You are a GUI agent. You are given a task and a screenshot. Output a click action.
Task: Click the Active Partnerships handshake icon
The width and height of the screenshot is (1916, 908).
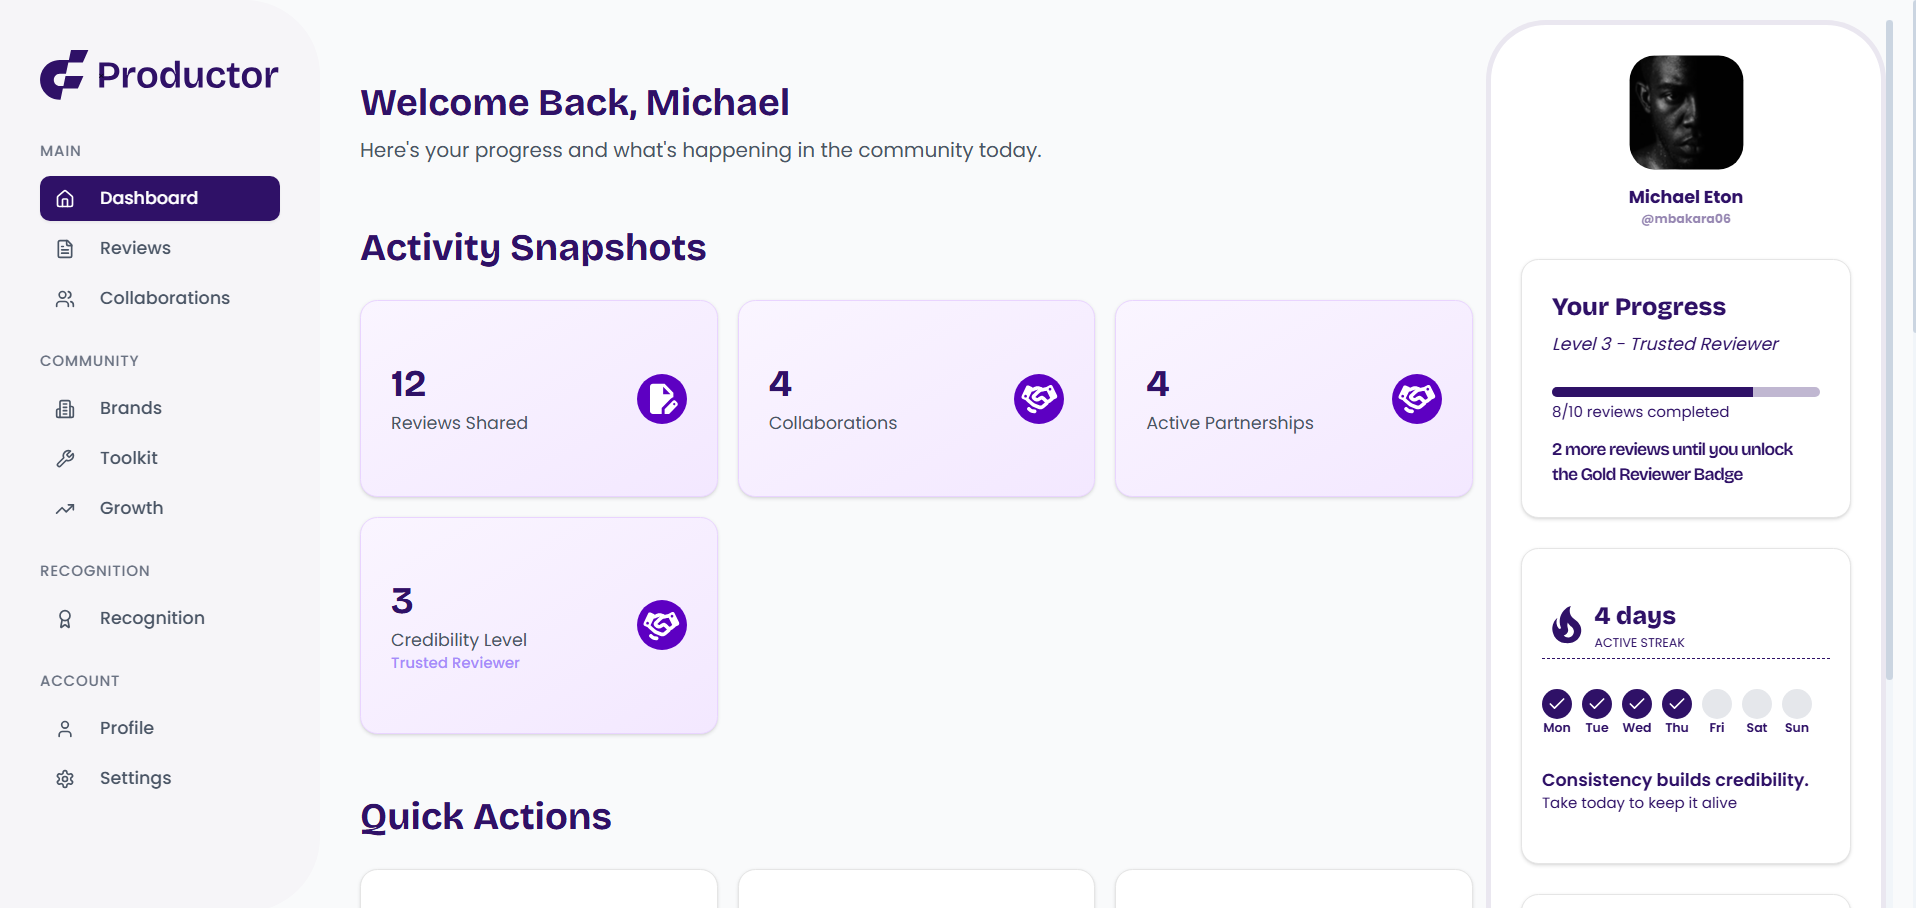pos(1416,399)
